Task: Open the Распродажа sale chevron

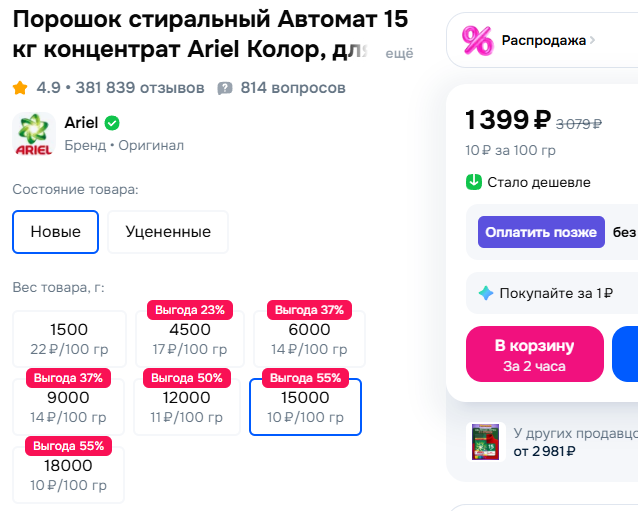Action: (592, 40)
